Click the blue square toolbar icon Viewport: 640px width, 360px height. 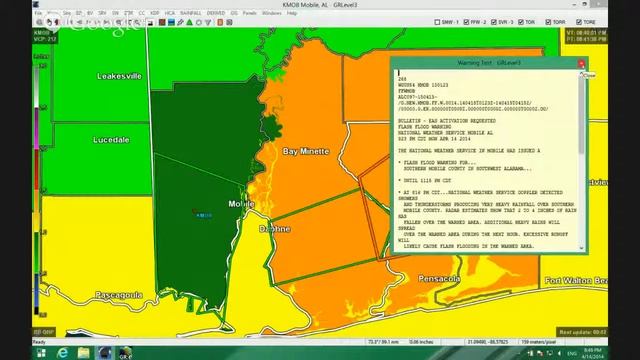click(171, 22)
